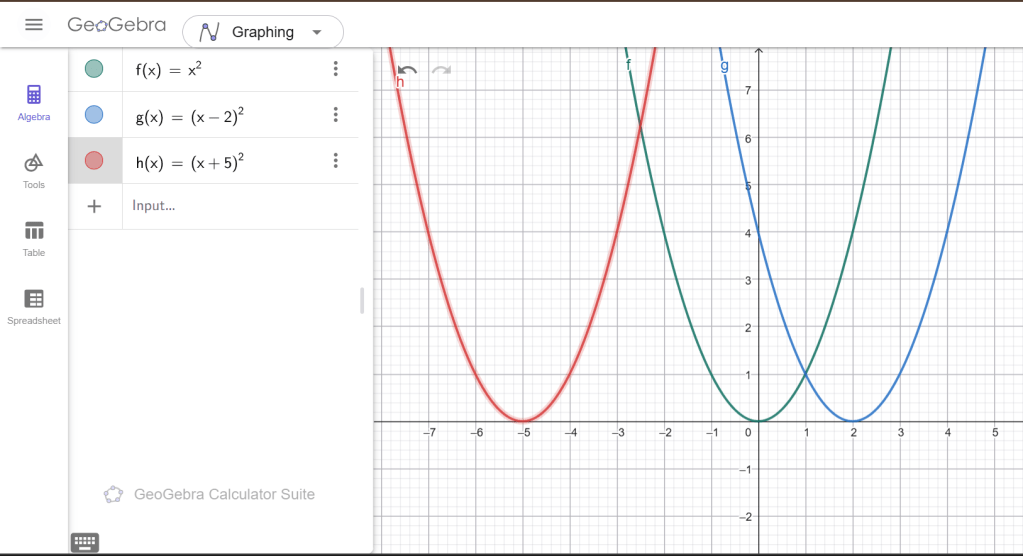Screen dimensions: 1023x556
Task: Click the GeoGebra logo
Action: click(116, 25)
